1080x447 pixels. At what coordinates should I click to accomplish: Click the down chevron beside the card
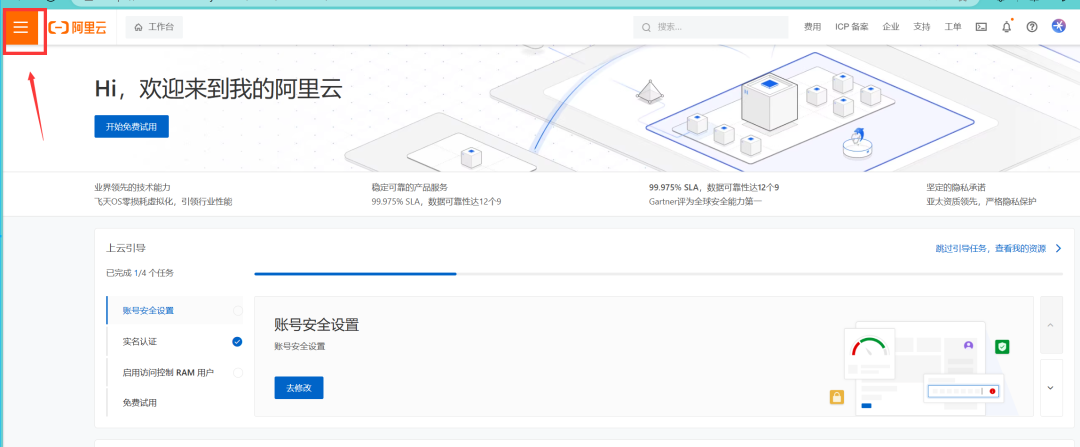point(1051,388)
